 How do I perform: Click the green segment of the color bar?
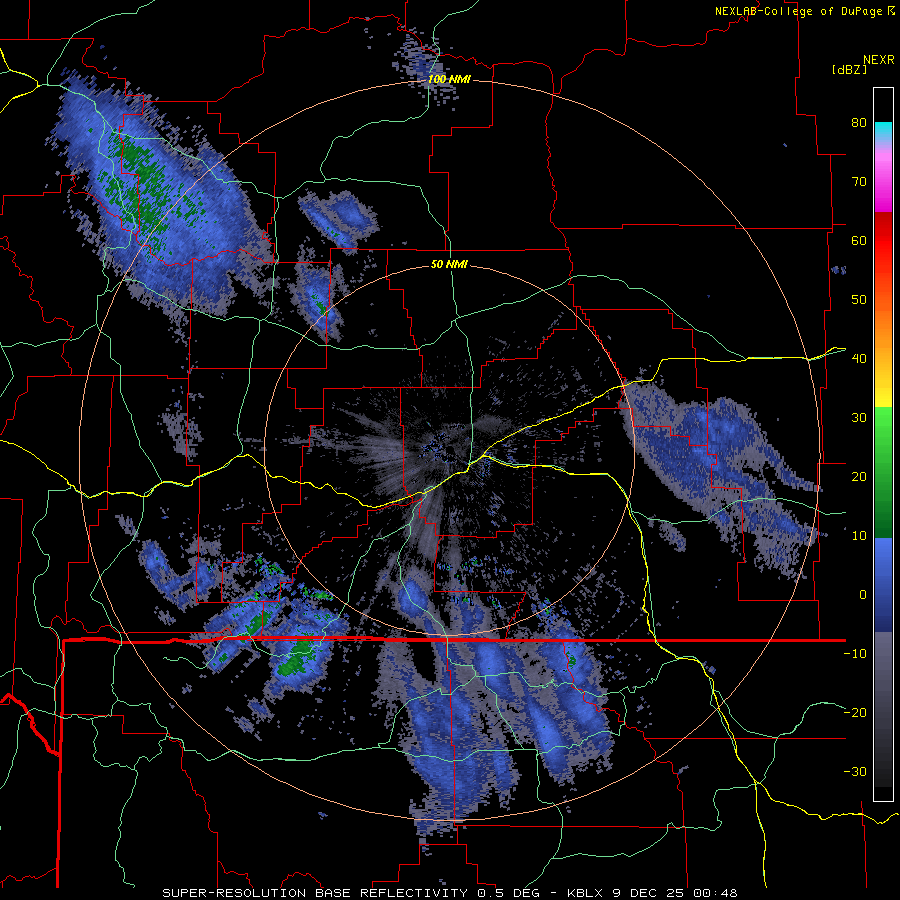(x=883, y=472)
